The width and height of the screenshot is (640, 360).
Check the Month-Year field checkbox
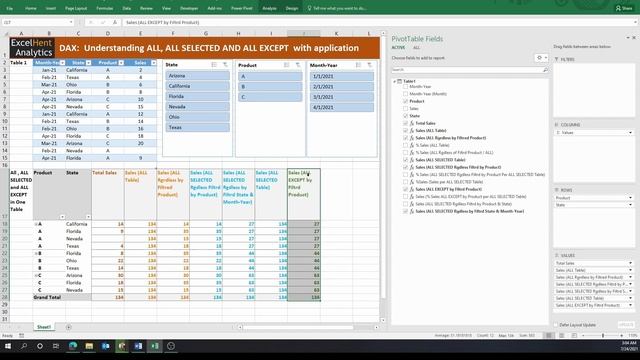click(x=405, y=87)
